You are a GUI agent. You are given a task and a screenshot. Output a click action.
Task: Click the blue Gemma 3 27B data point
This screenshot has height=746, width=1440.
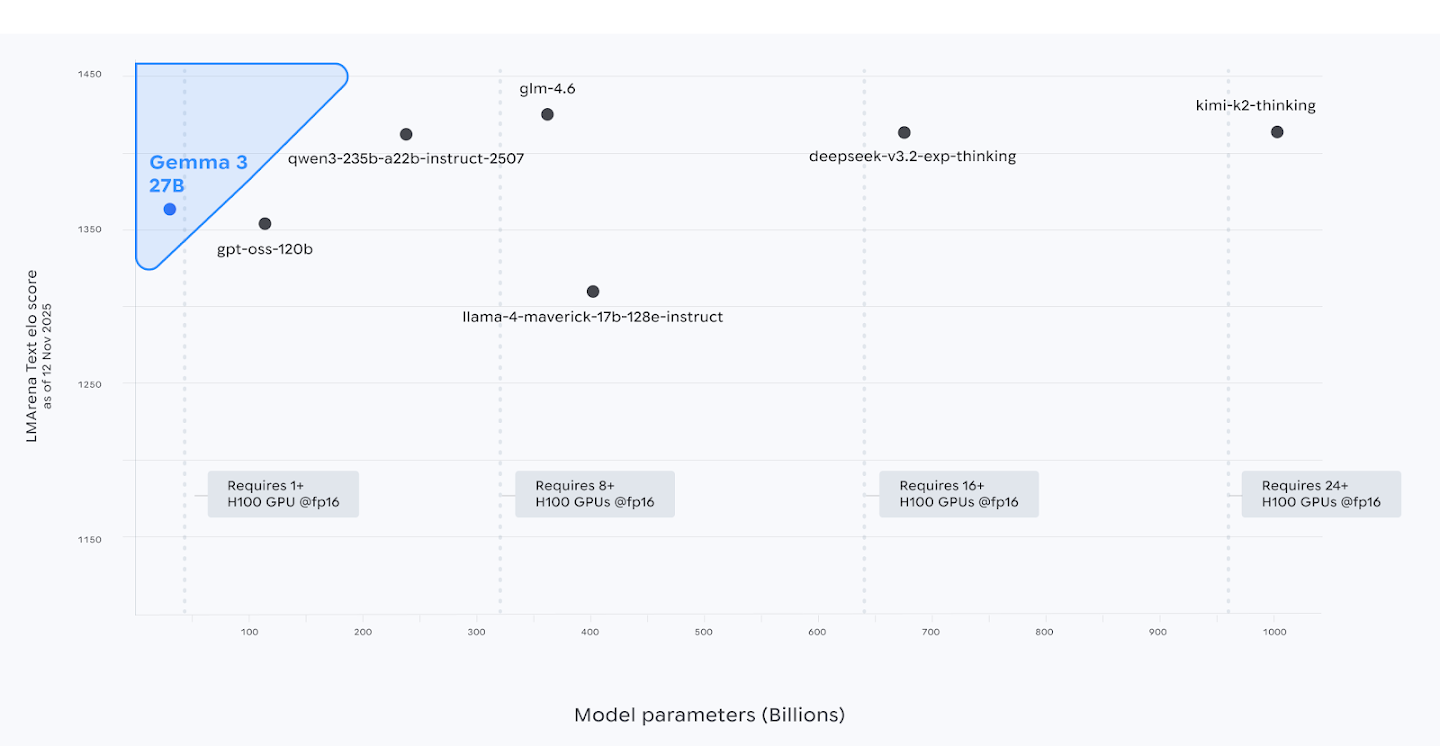(x=170, y=209)
